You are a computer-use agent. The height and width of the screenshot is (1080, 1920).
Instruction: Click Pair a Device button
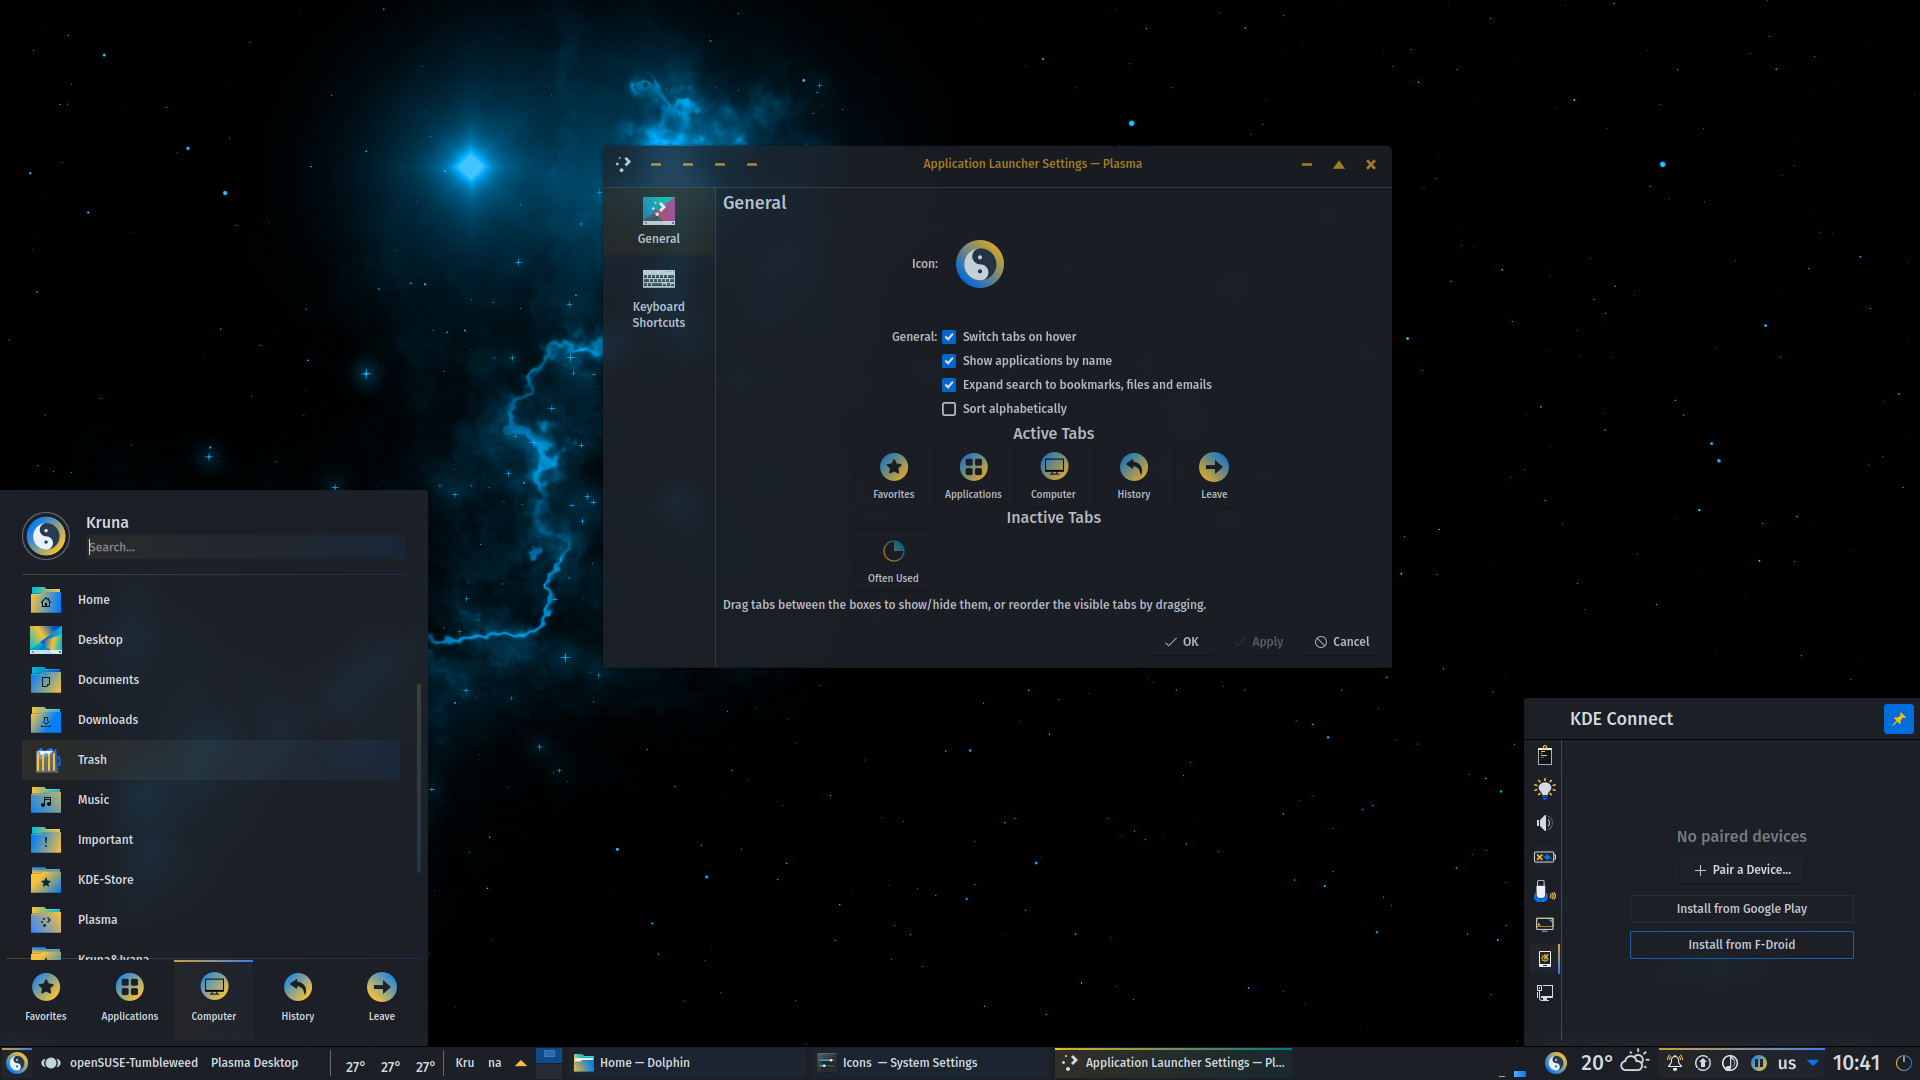tap(1742, 870)
